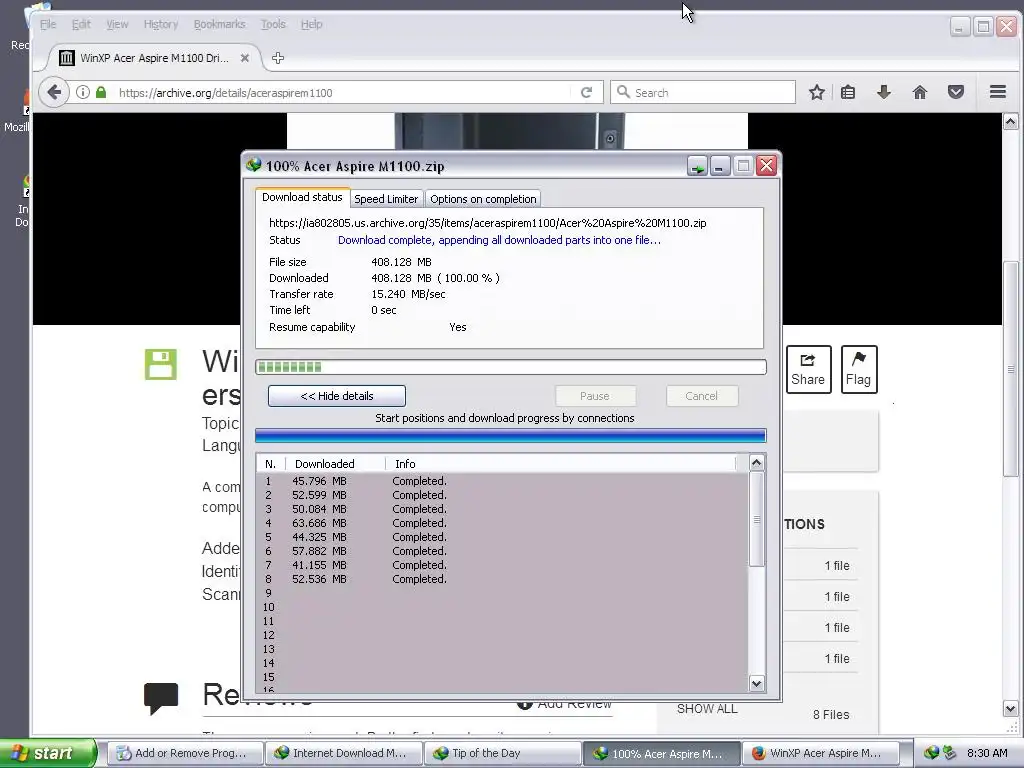The image size is (1024, 768).
Task: Click the Flag button on archive page
Action: 858,370
